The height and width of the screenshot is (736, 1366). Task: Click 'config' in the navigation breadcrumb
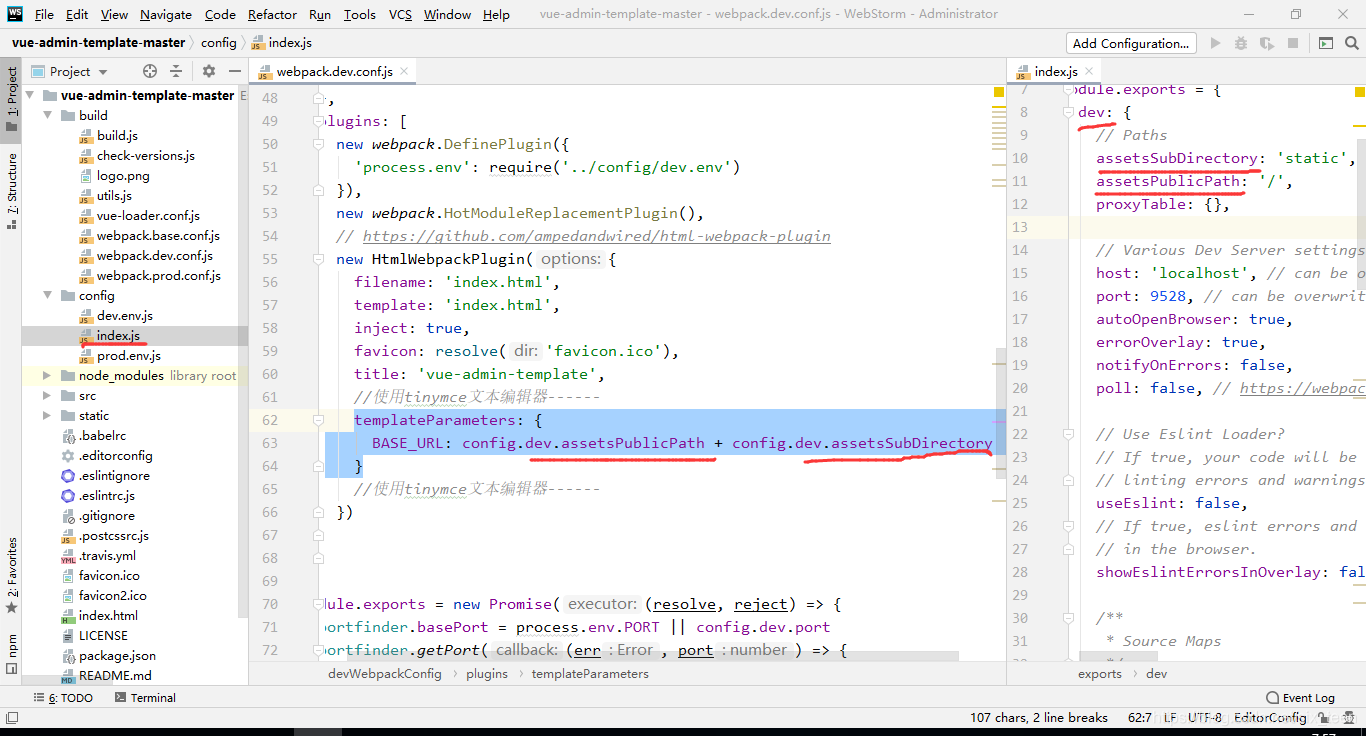(219, 43)
